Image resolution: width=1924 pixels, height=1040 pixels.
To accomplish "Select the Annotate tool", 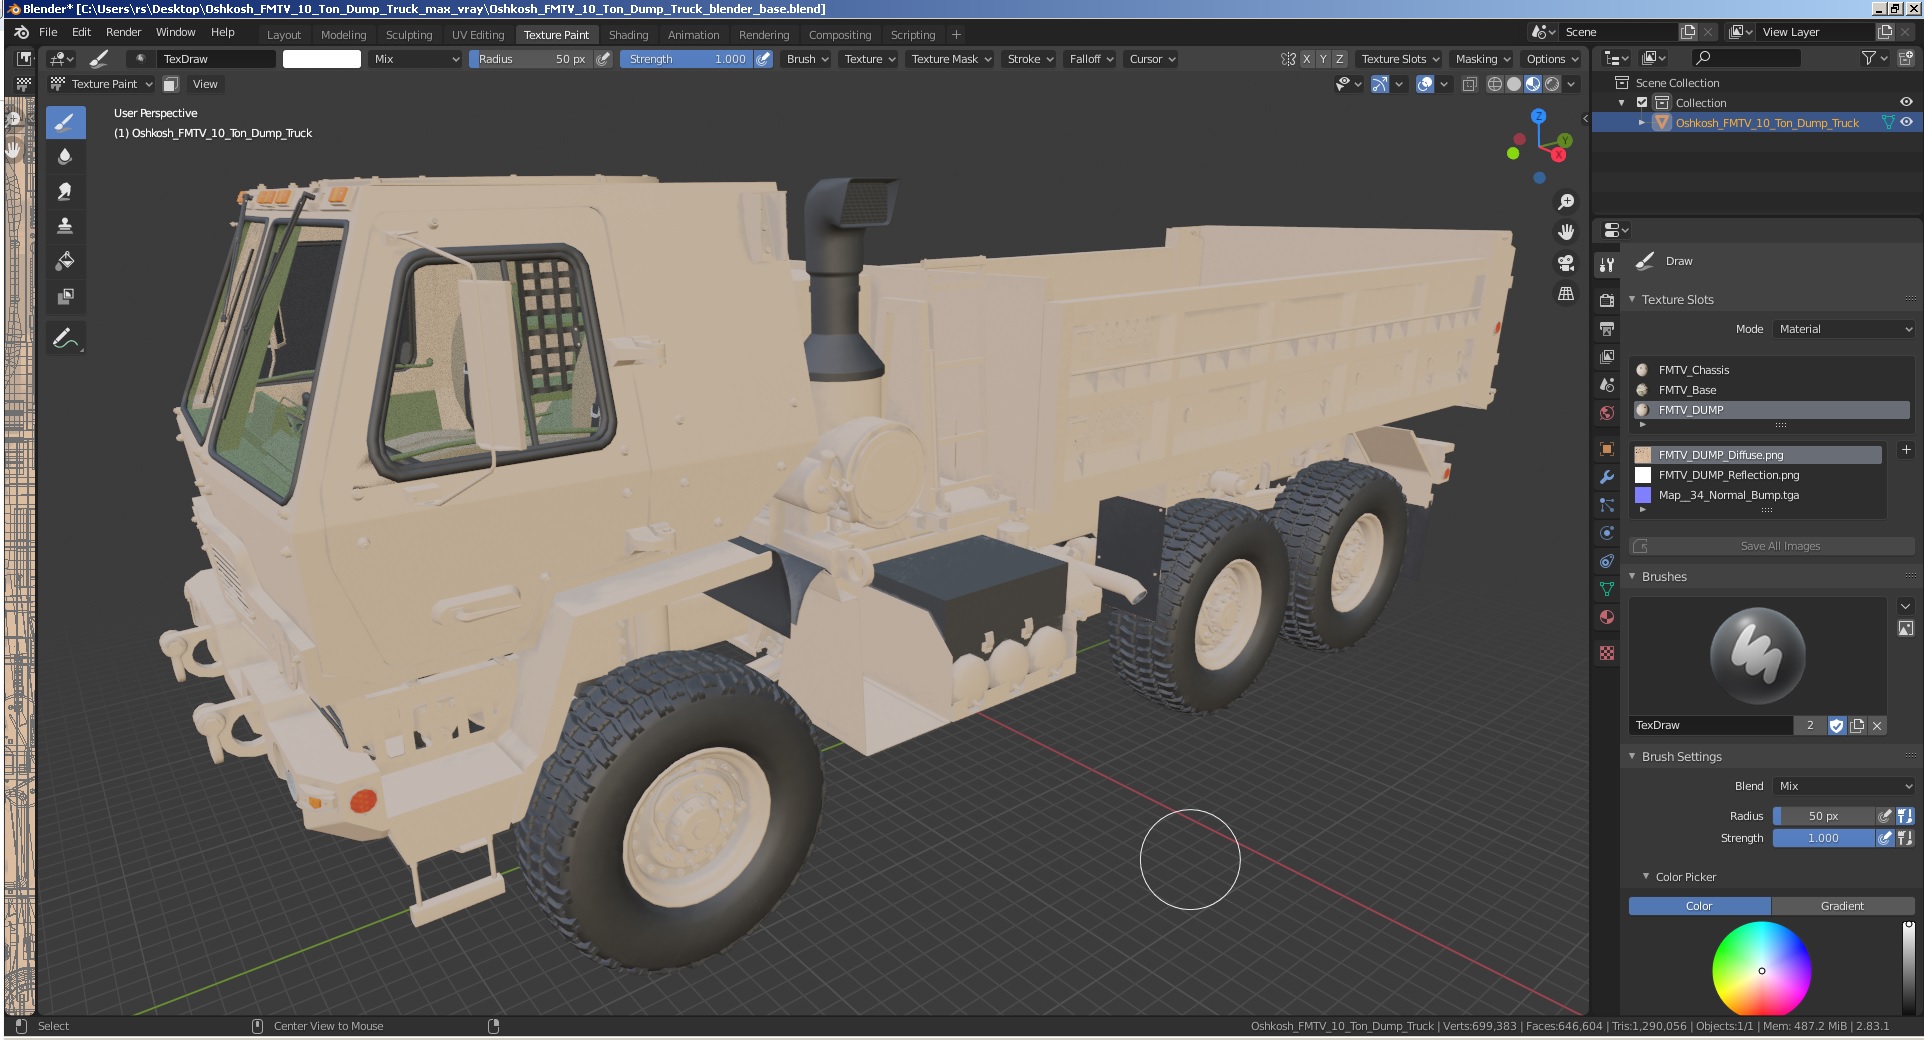I will click(65, 339).
